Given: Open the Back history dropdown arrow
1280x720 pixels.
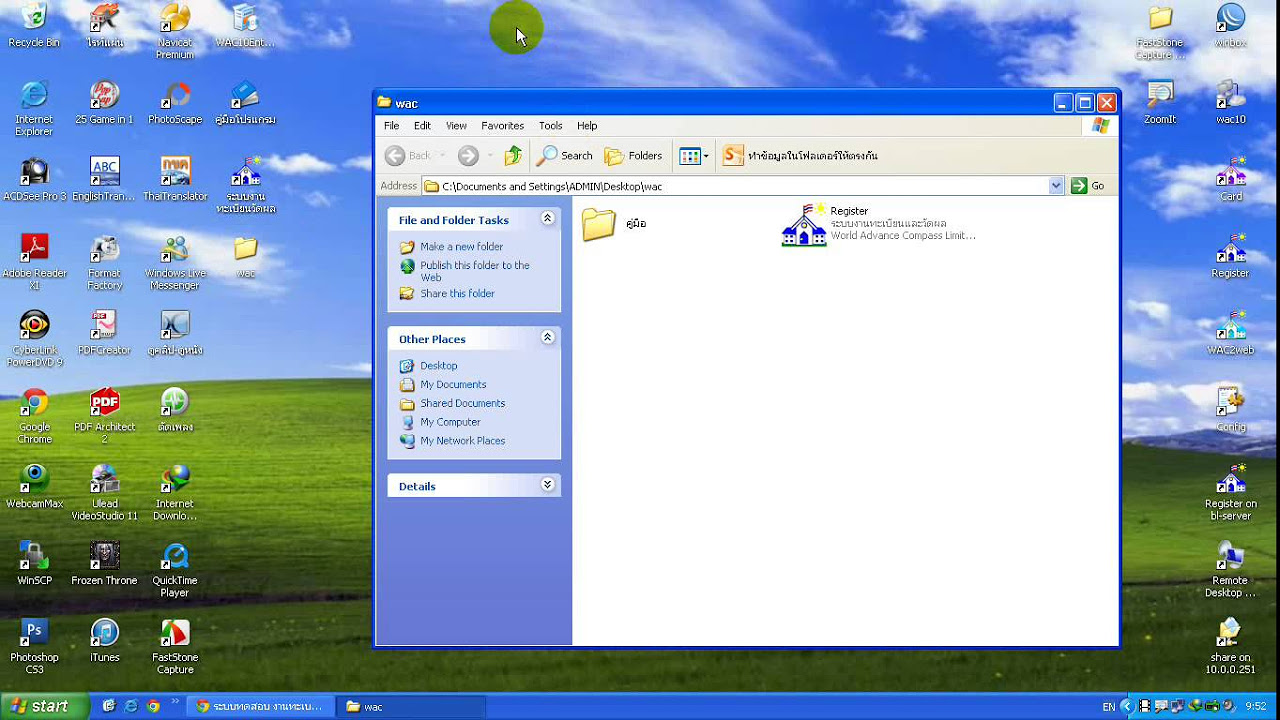Looking at the screenshot, I should 443,156.
